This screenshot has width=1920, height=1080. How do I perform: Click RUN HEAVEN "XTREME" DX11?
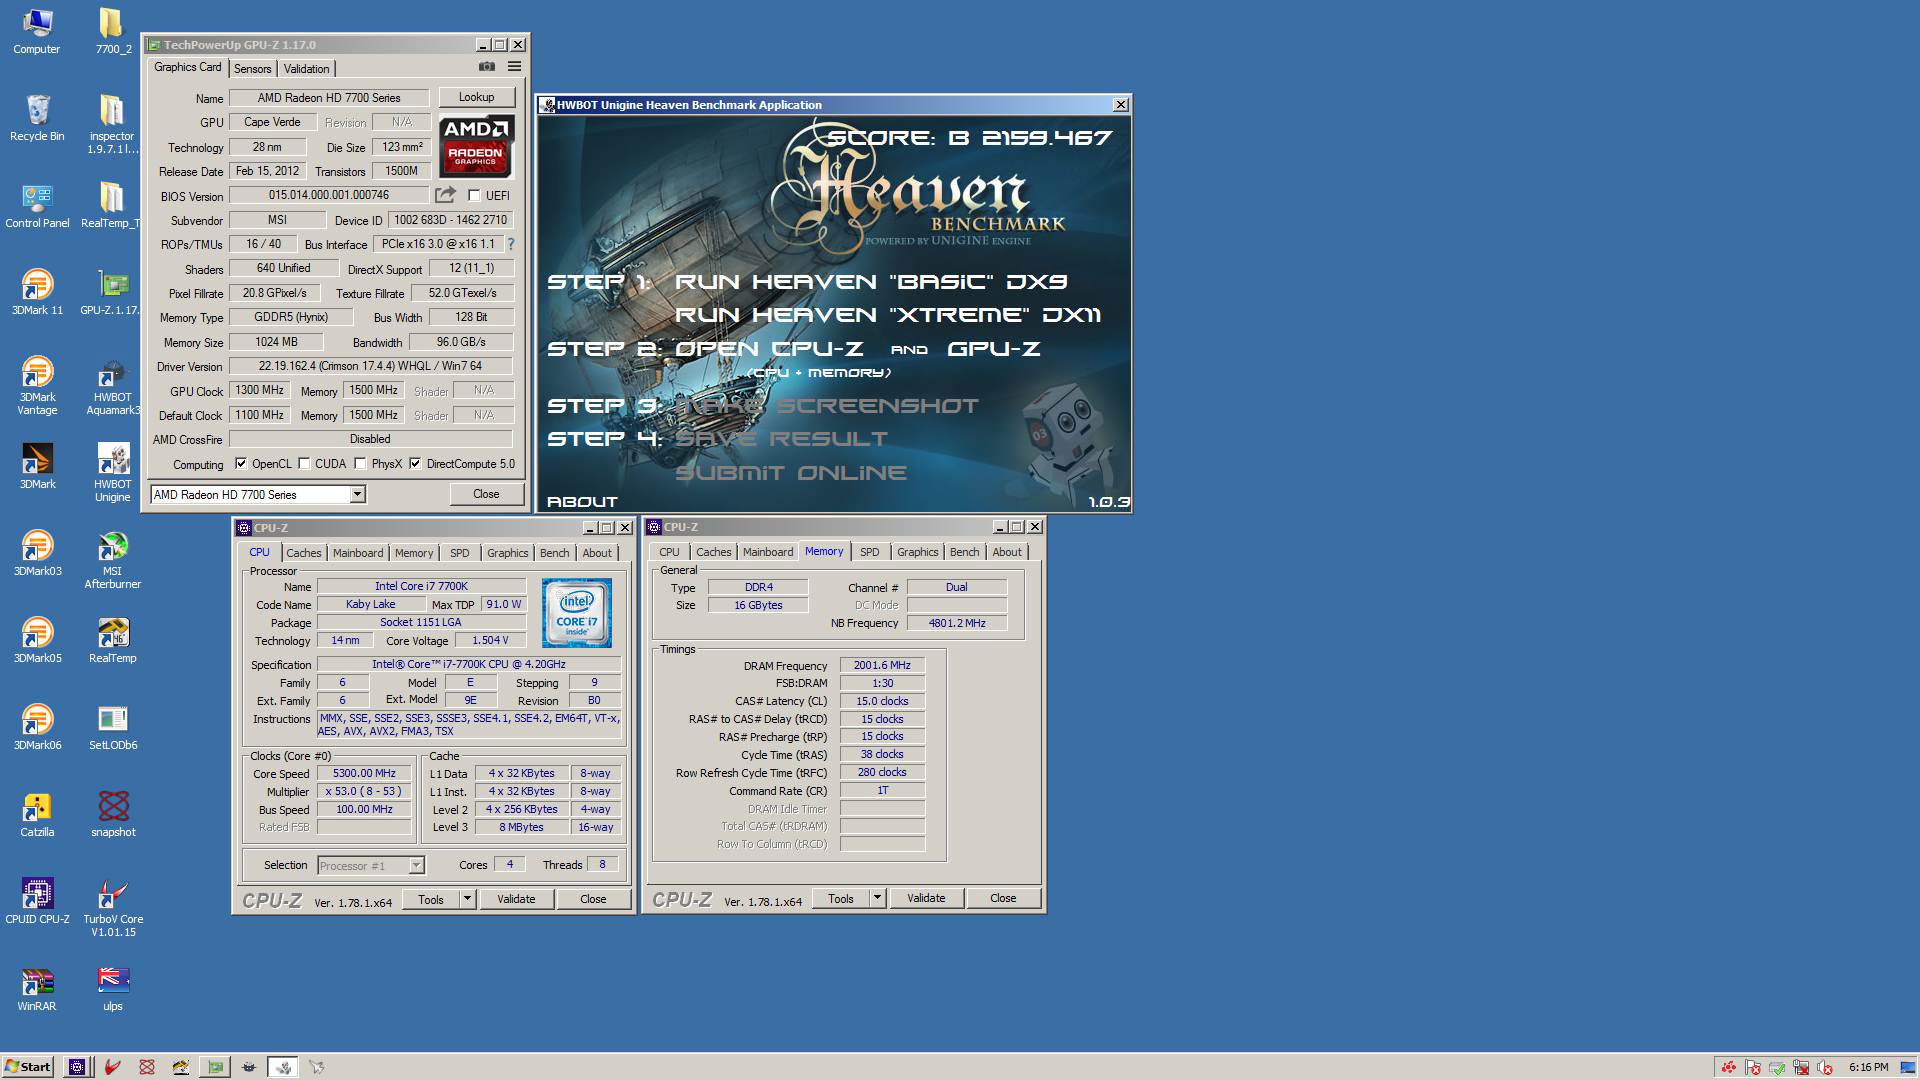(x=888, y=315)
